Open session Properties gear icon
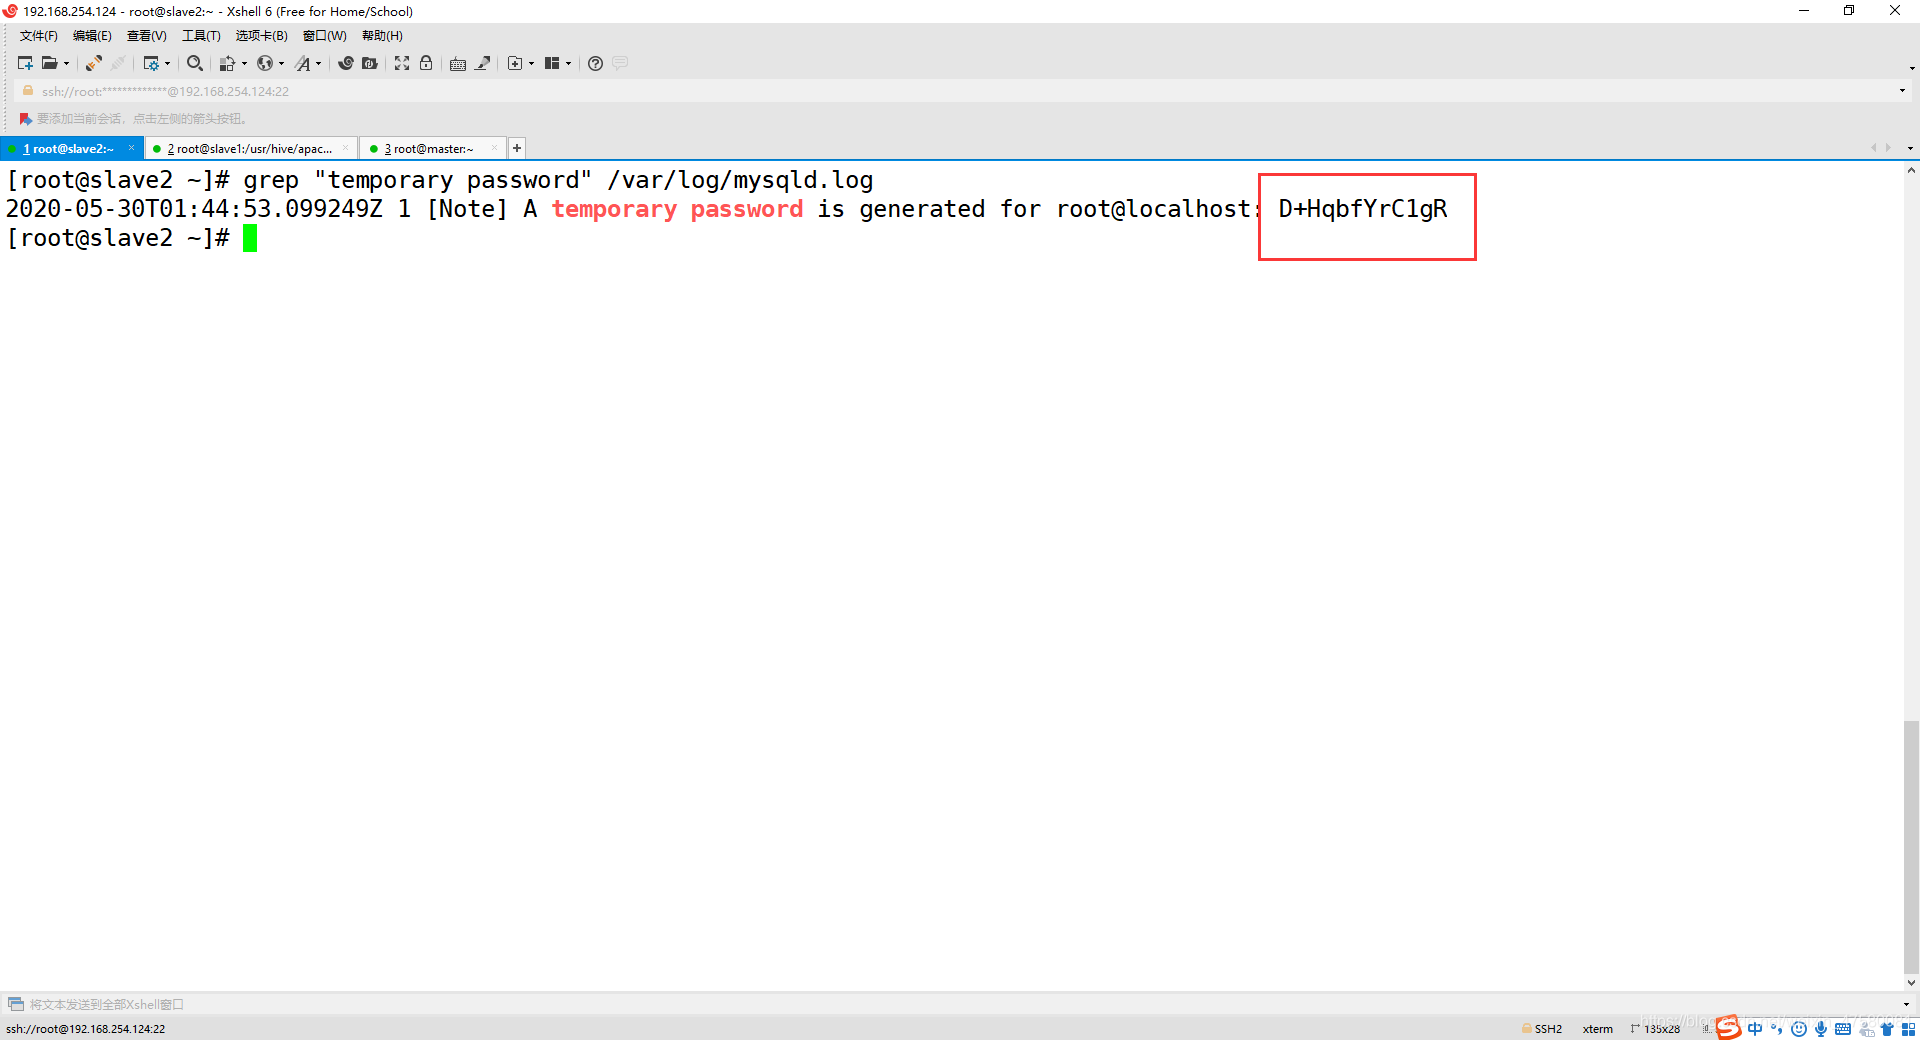Viewport: 1920px width, 1040px height. (x=151, y=63)
